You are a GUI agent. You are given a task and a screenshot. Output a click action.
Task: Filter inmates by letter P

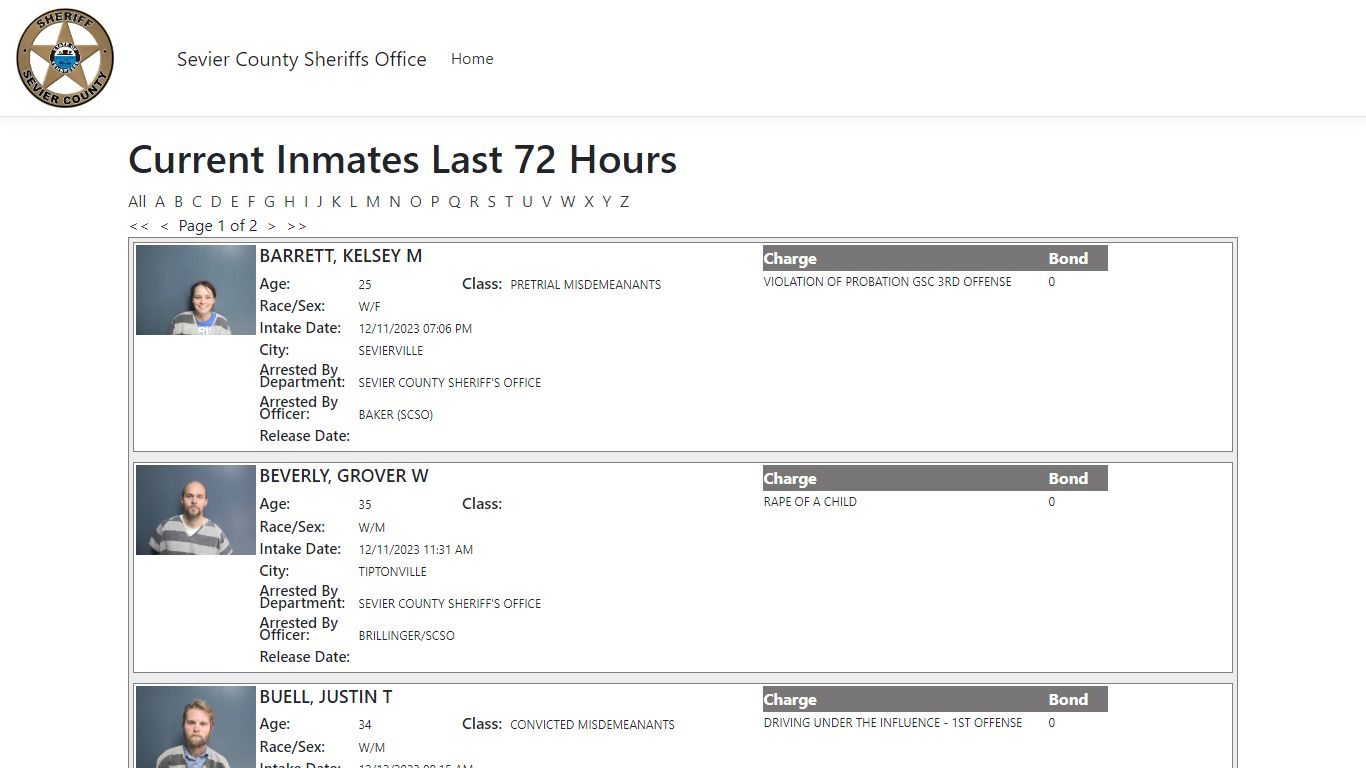point(435,201)
